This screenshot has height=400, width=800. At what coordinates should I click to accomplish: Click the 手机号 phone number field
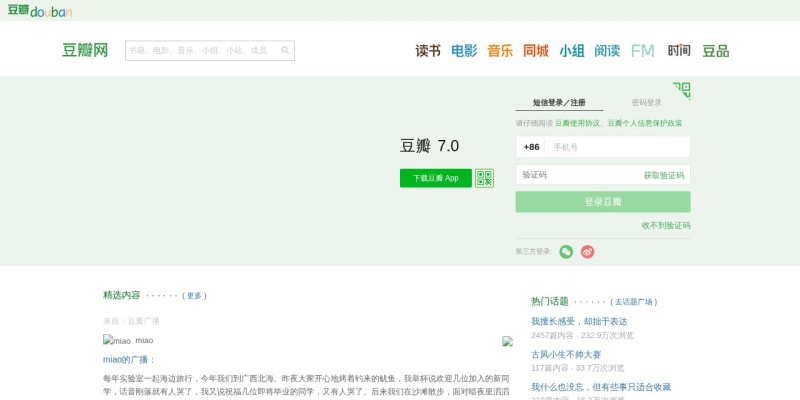coord(618,147)
